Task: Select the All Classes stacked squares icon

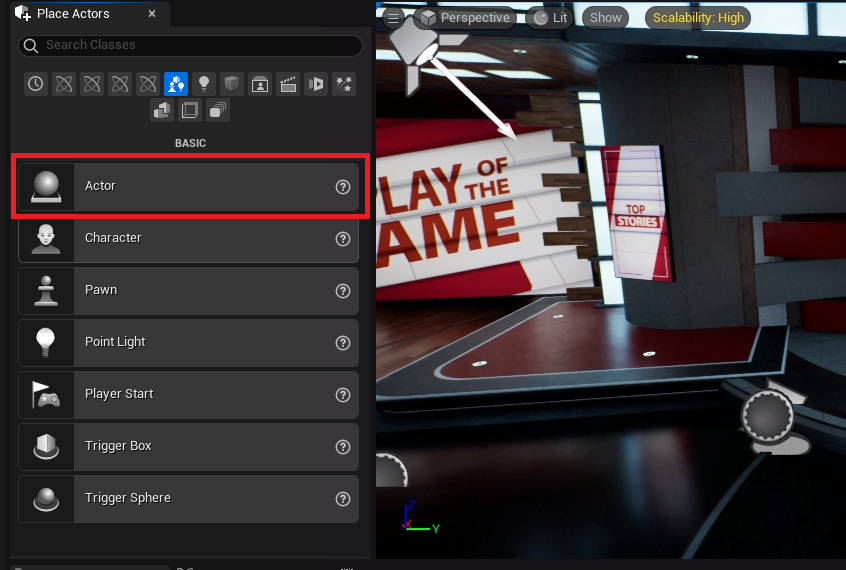Action: point(218,110)
